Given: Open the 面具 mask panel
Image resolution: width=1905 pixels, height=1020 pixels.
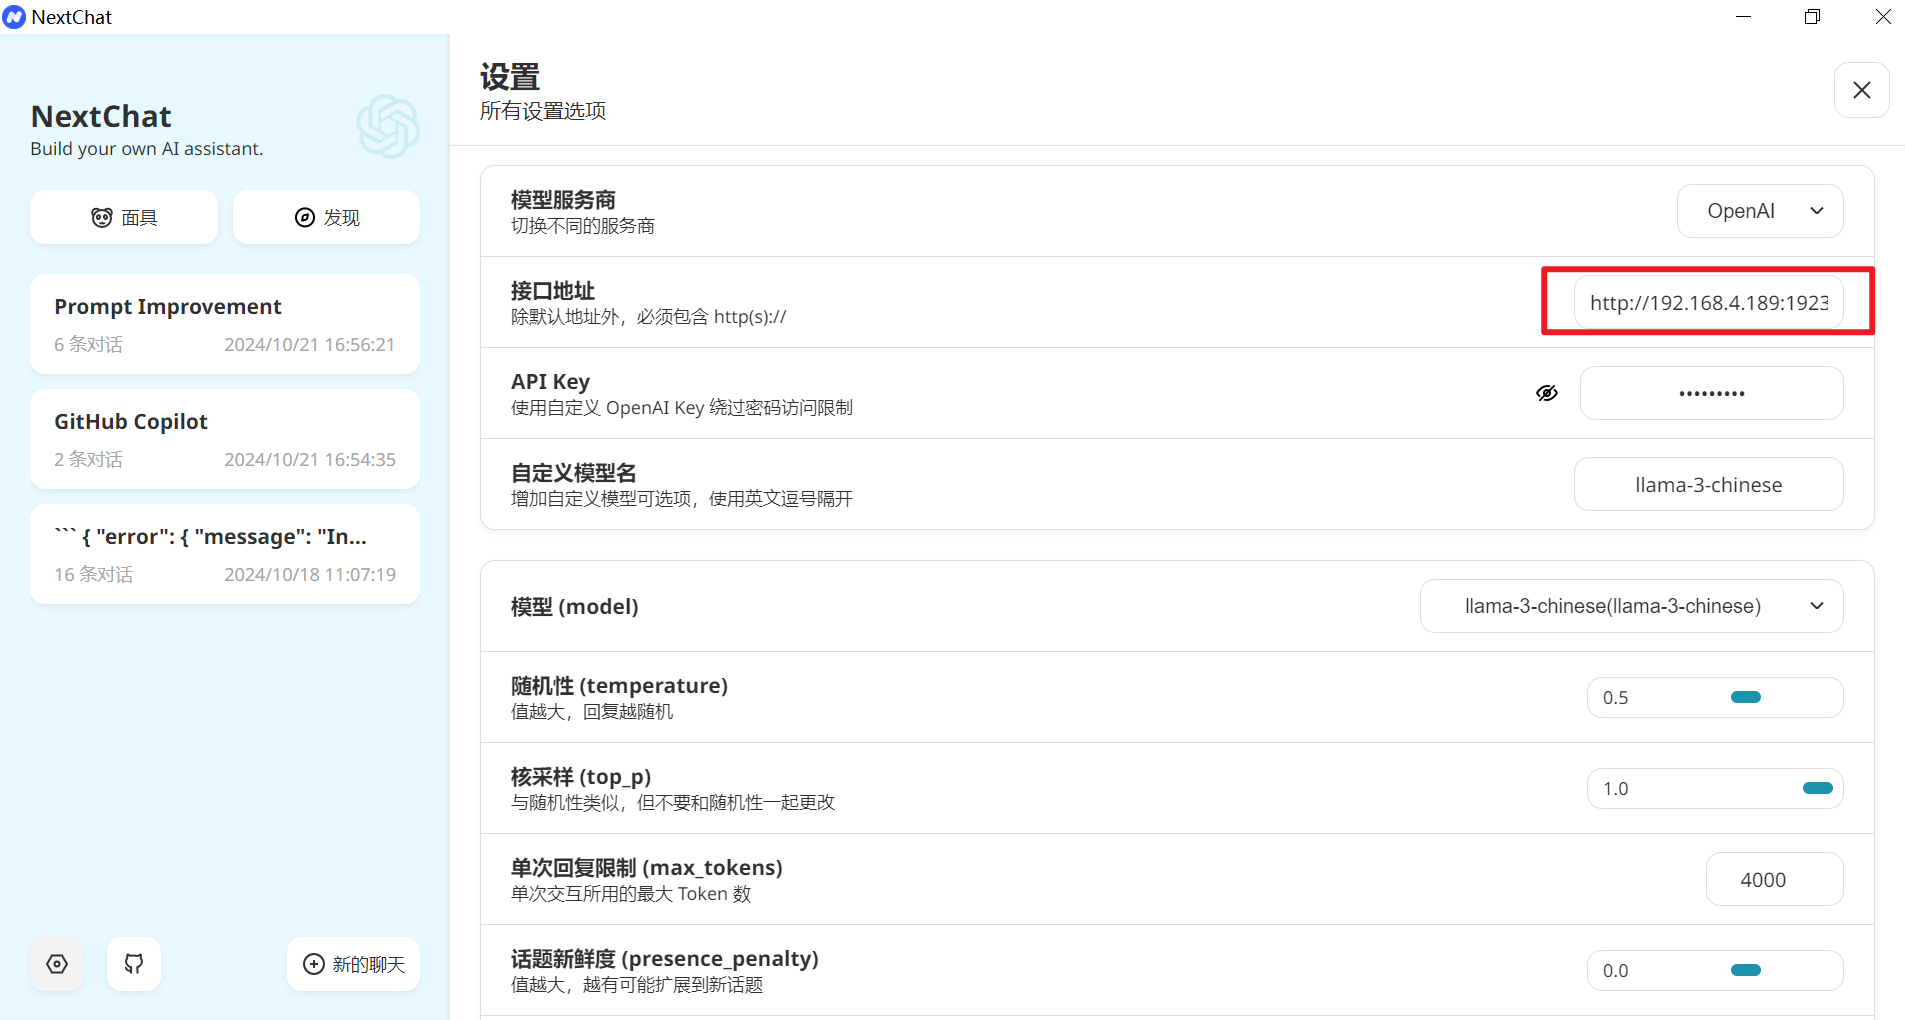Looking at the screenshot, I should pyautogui.click(x=124, y=218).
